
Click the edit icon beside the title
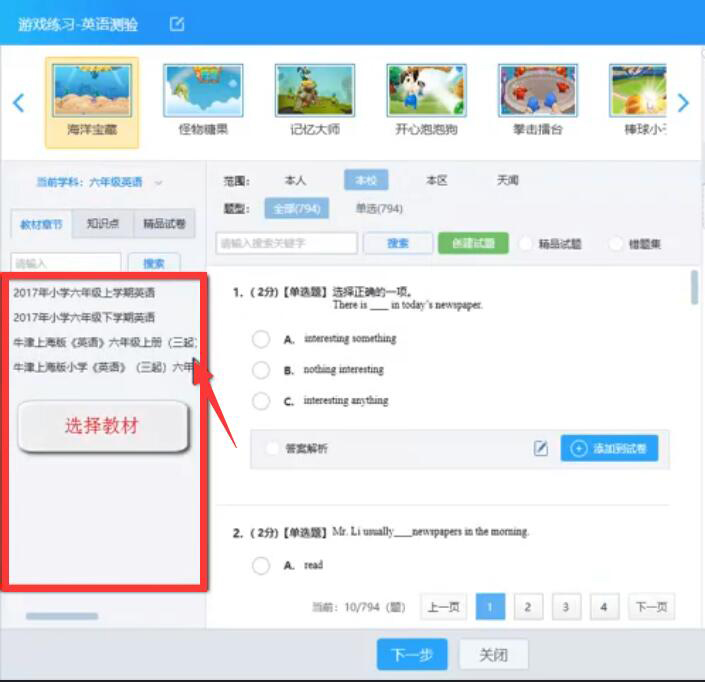tap(177, 24)
